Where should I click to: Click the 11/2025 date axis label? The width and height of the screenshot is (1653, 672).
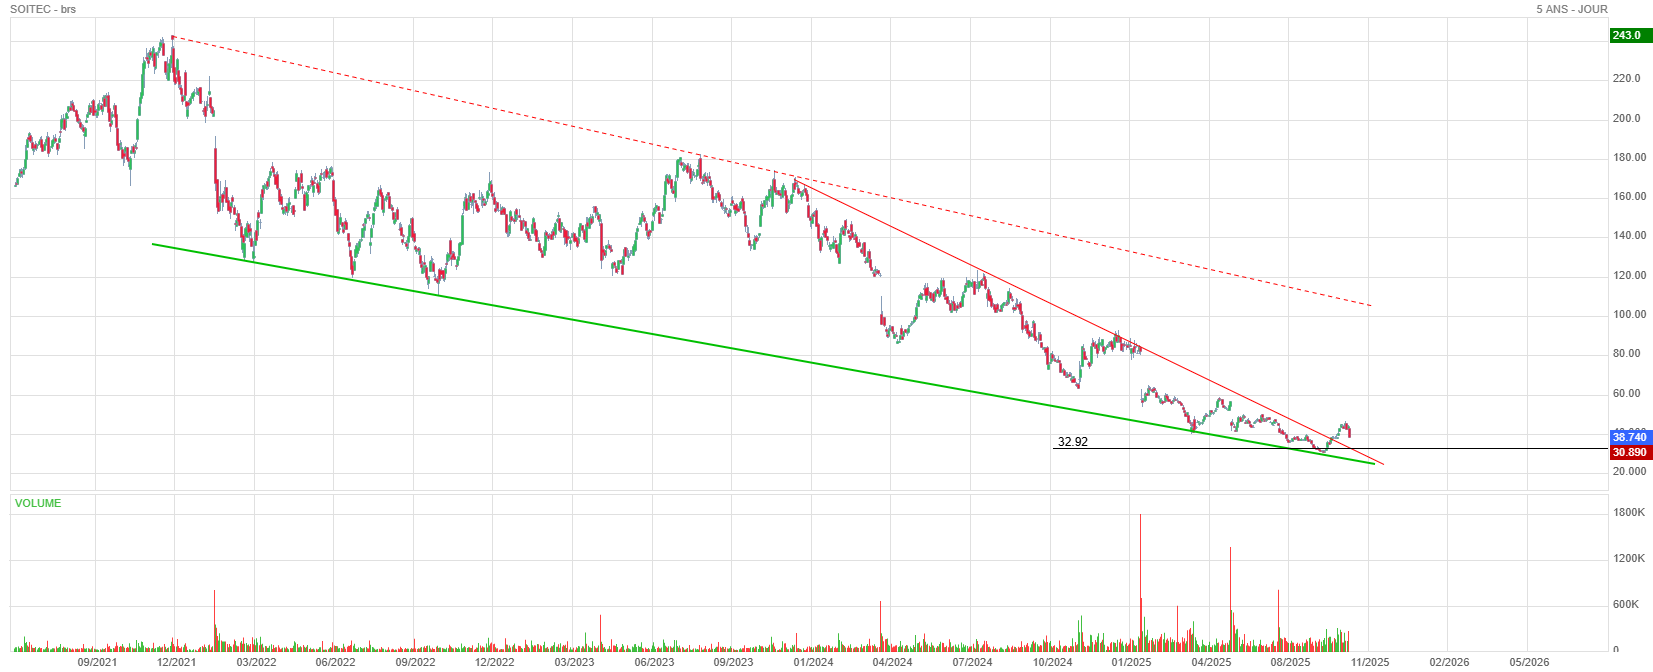click(x=1370, y=662)
